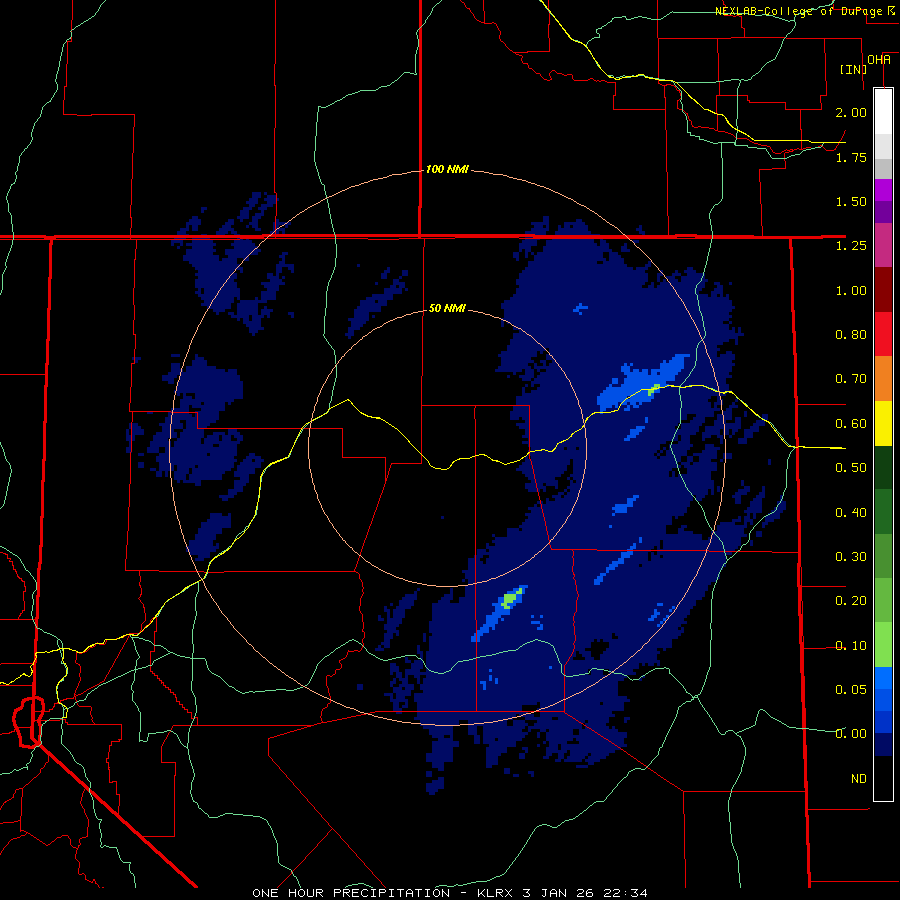This screenshot has height=900, width=900.
Task: Click the 0.05 legend value
Action: 851,689
